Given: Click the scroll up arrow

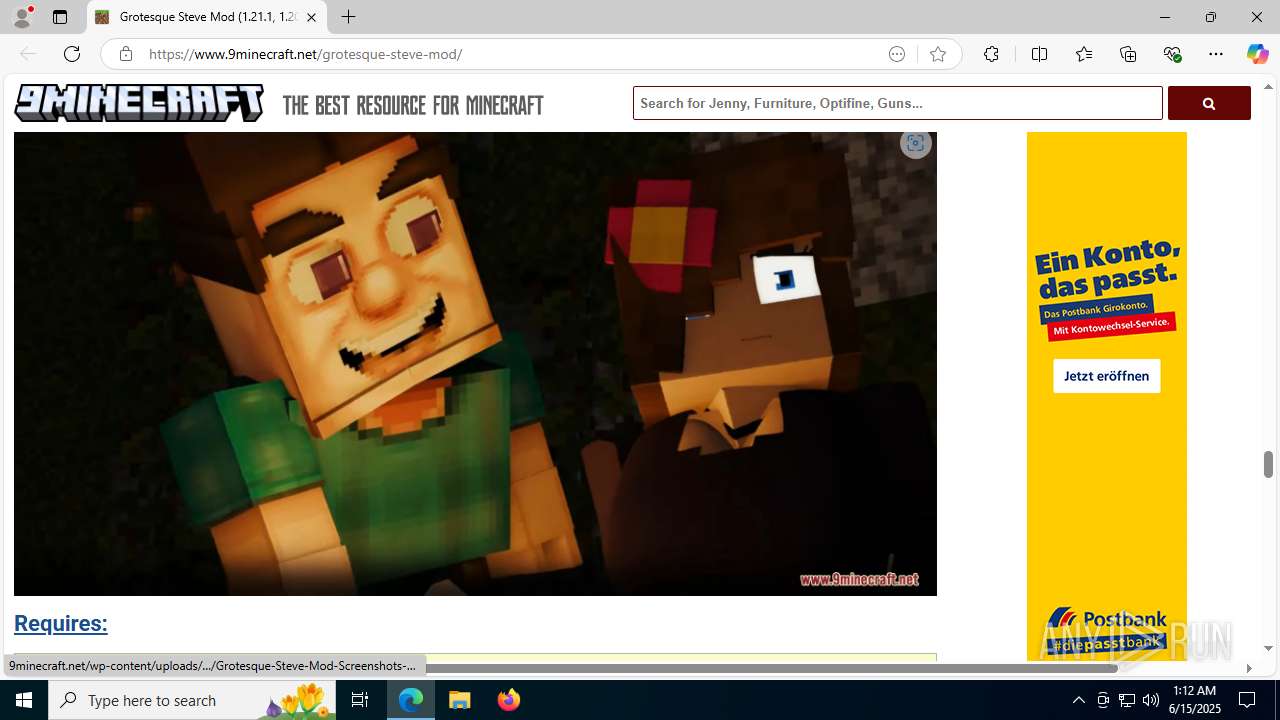Looking at the screenshot, I should click(x=1268, y=87).
